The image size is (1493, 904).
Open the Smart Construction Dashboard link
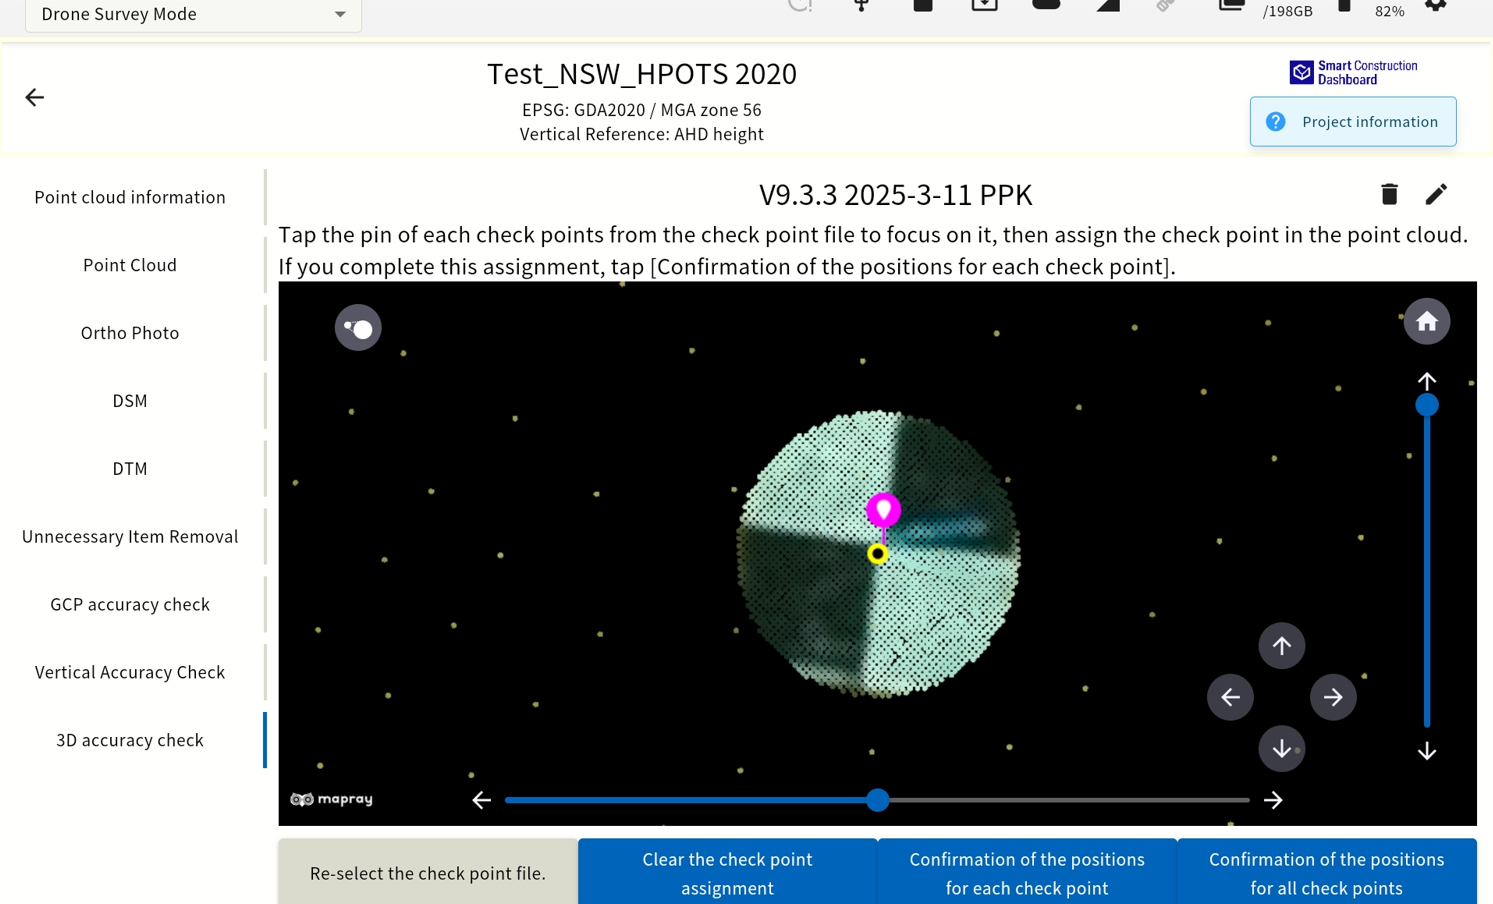1353,72
